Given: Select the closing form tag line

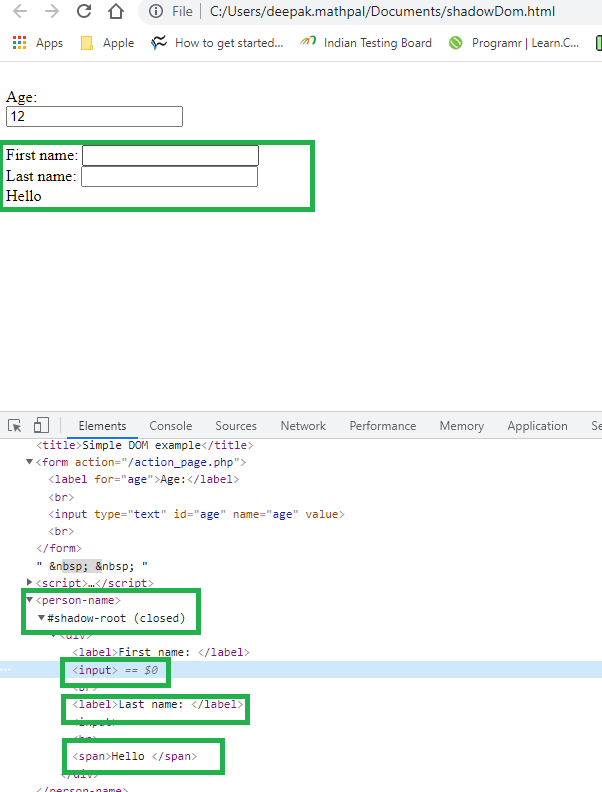Looking at the screenshot, I should tap(59, 548).
